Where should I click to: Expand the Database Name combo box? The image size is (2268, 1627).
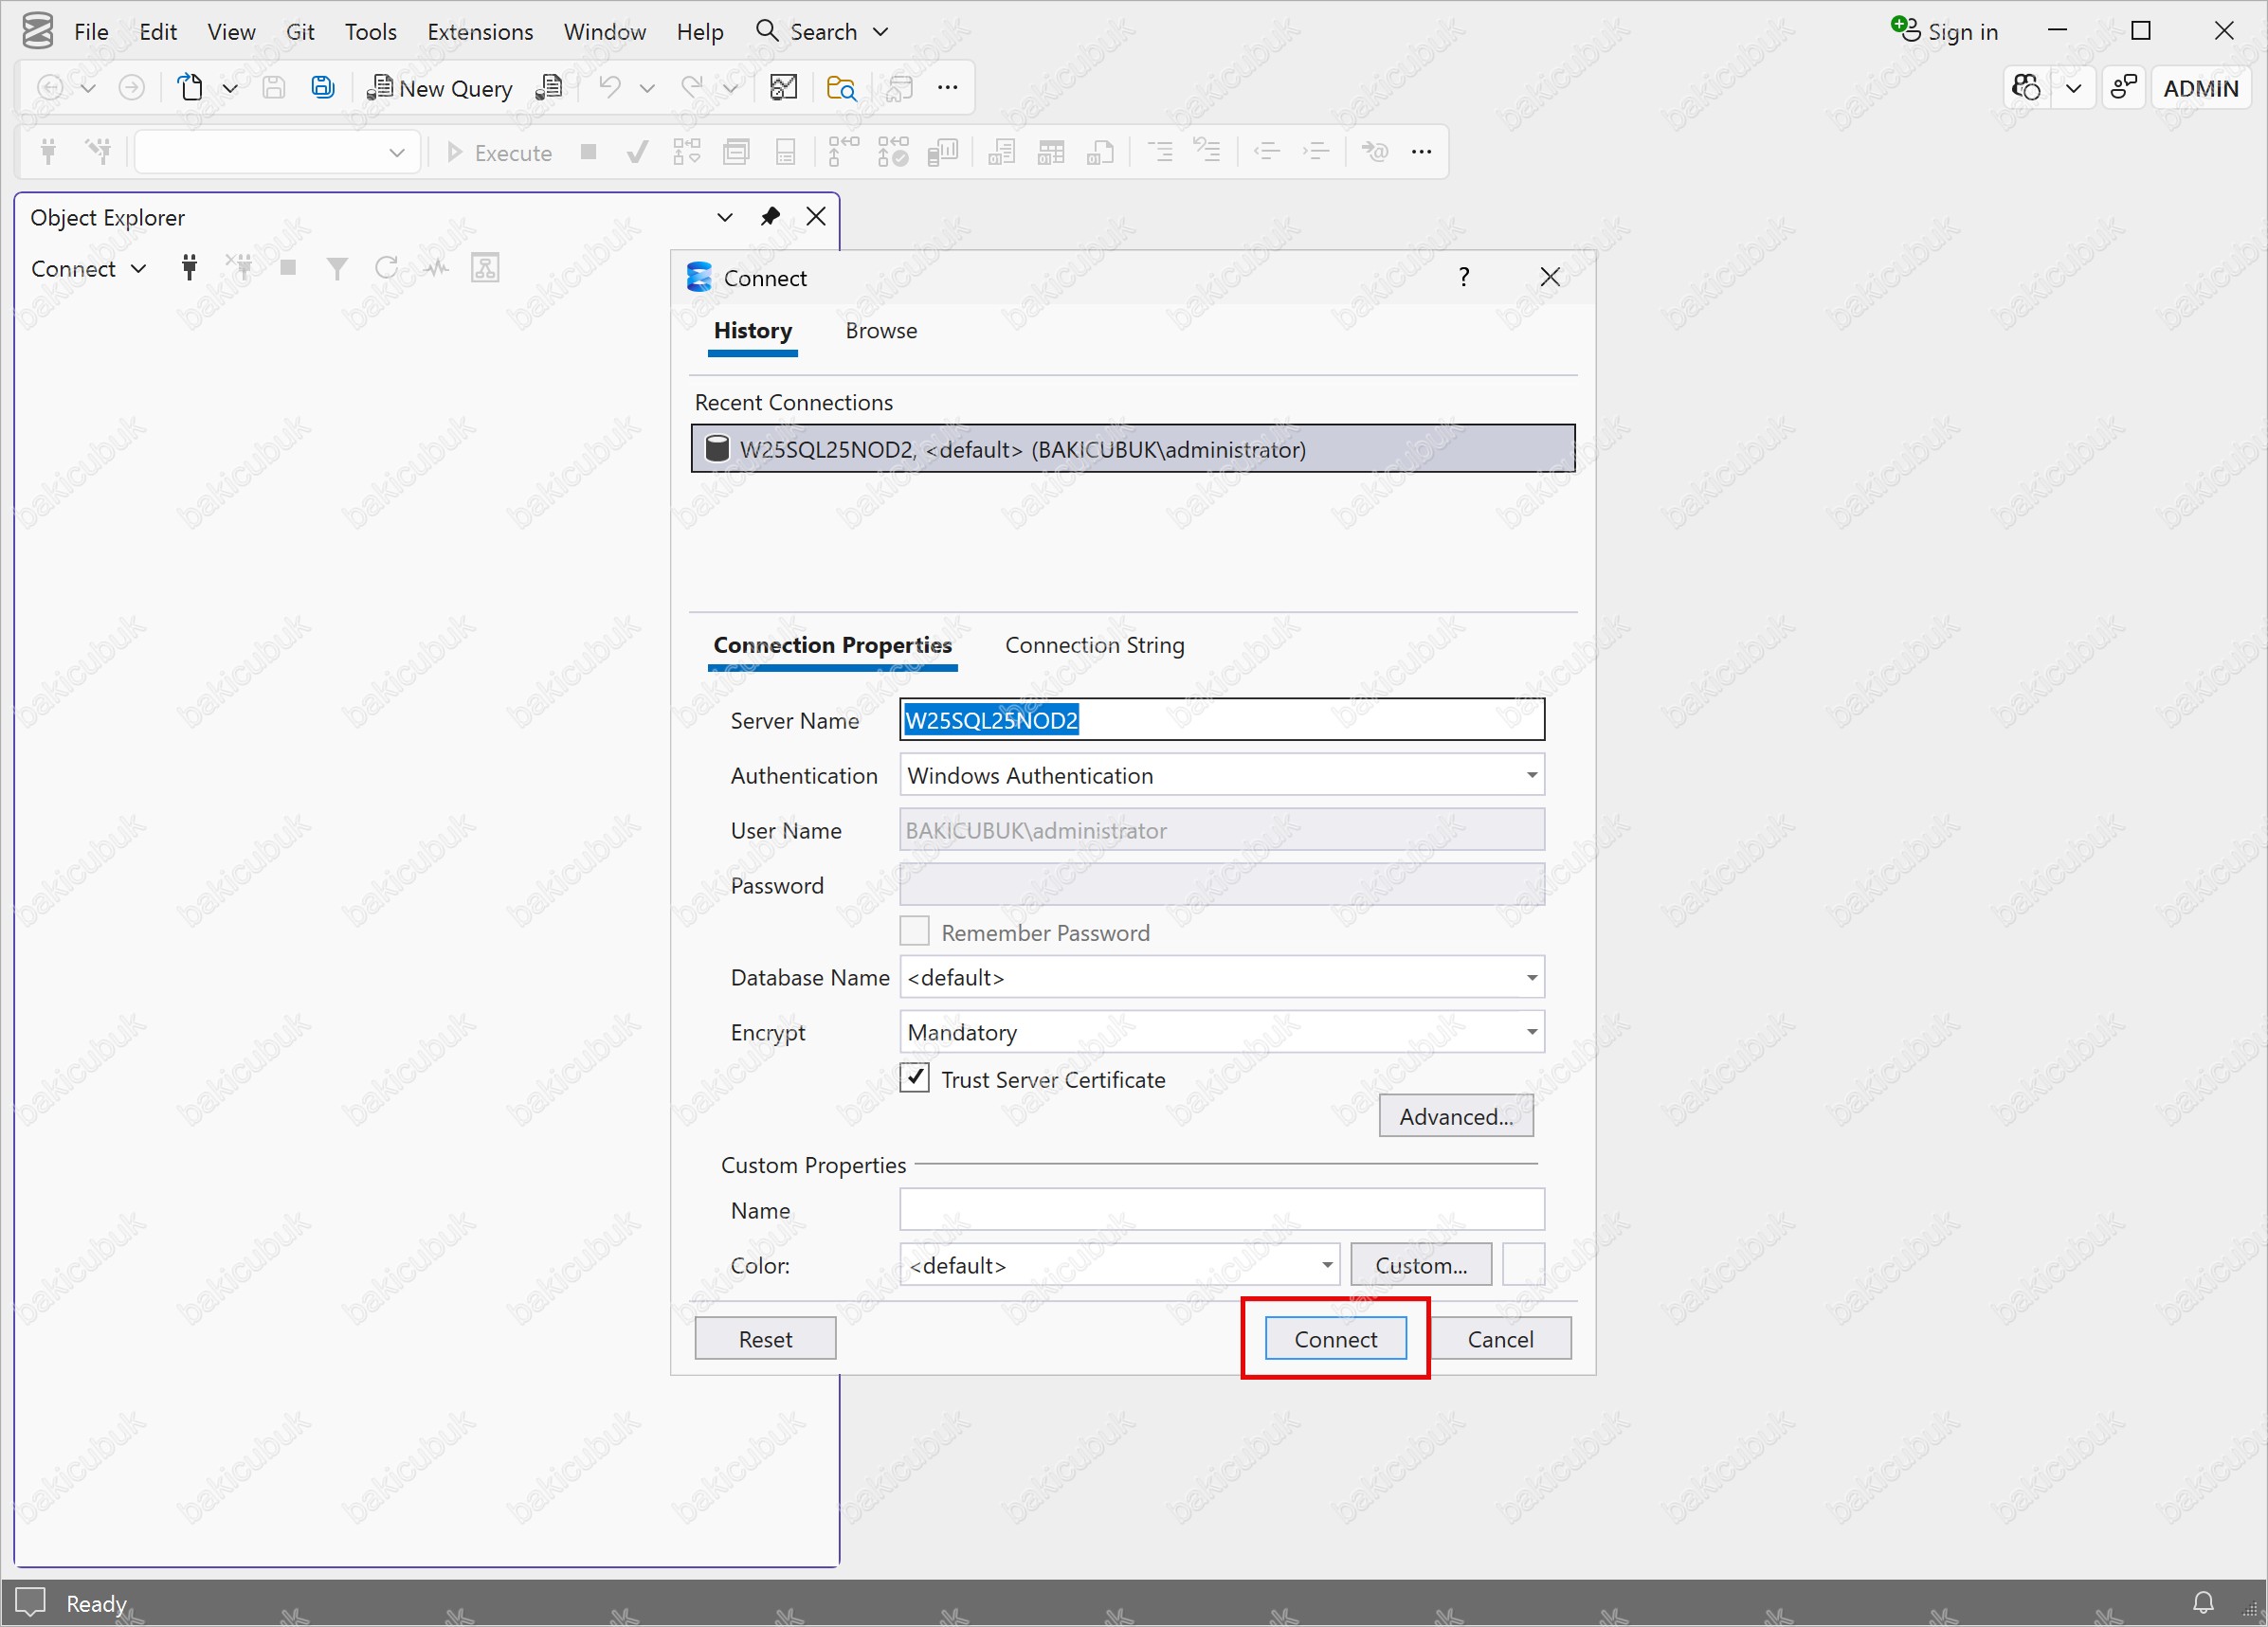1531,977
